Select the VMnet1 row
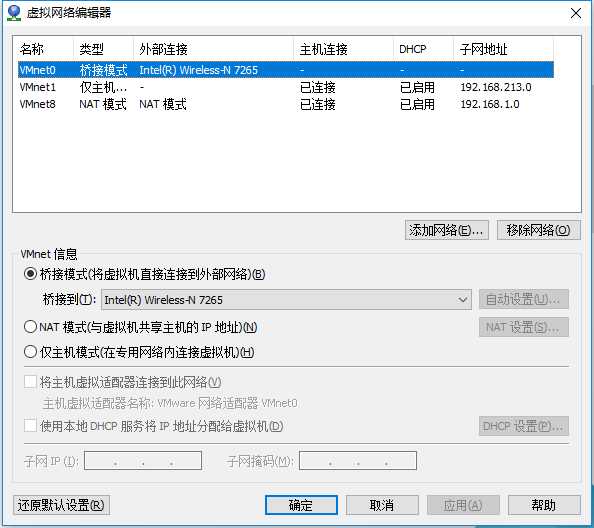 (286, 87)
